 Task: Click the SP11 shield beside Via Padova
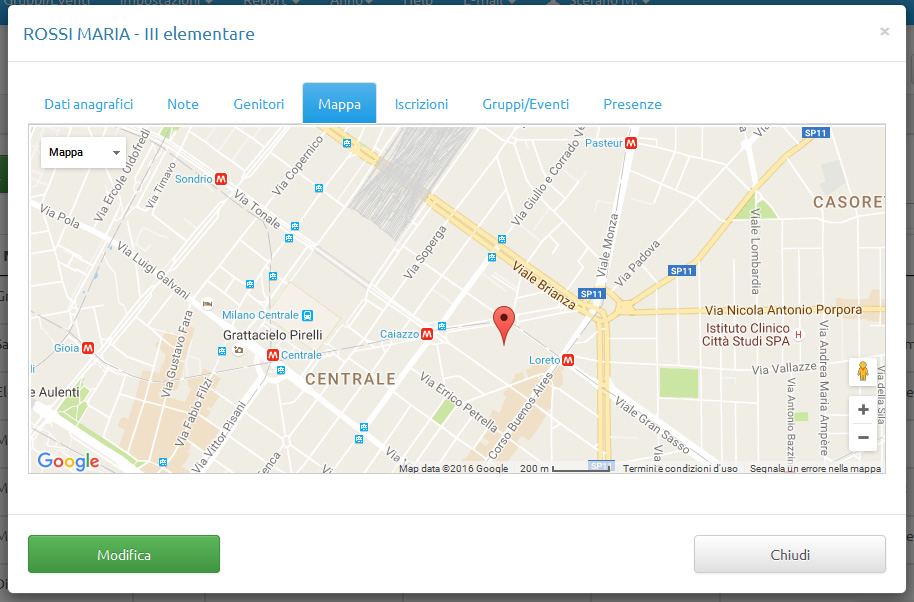681,270
